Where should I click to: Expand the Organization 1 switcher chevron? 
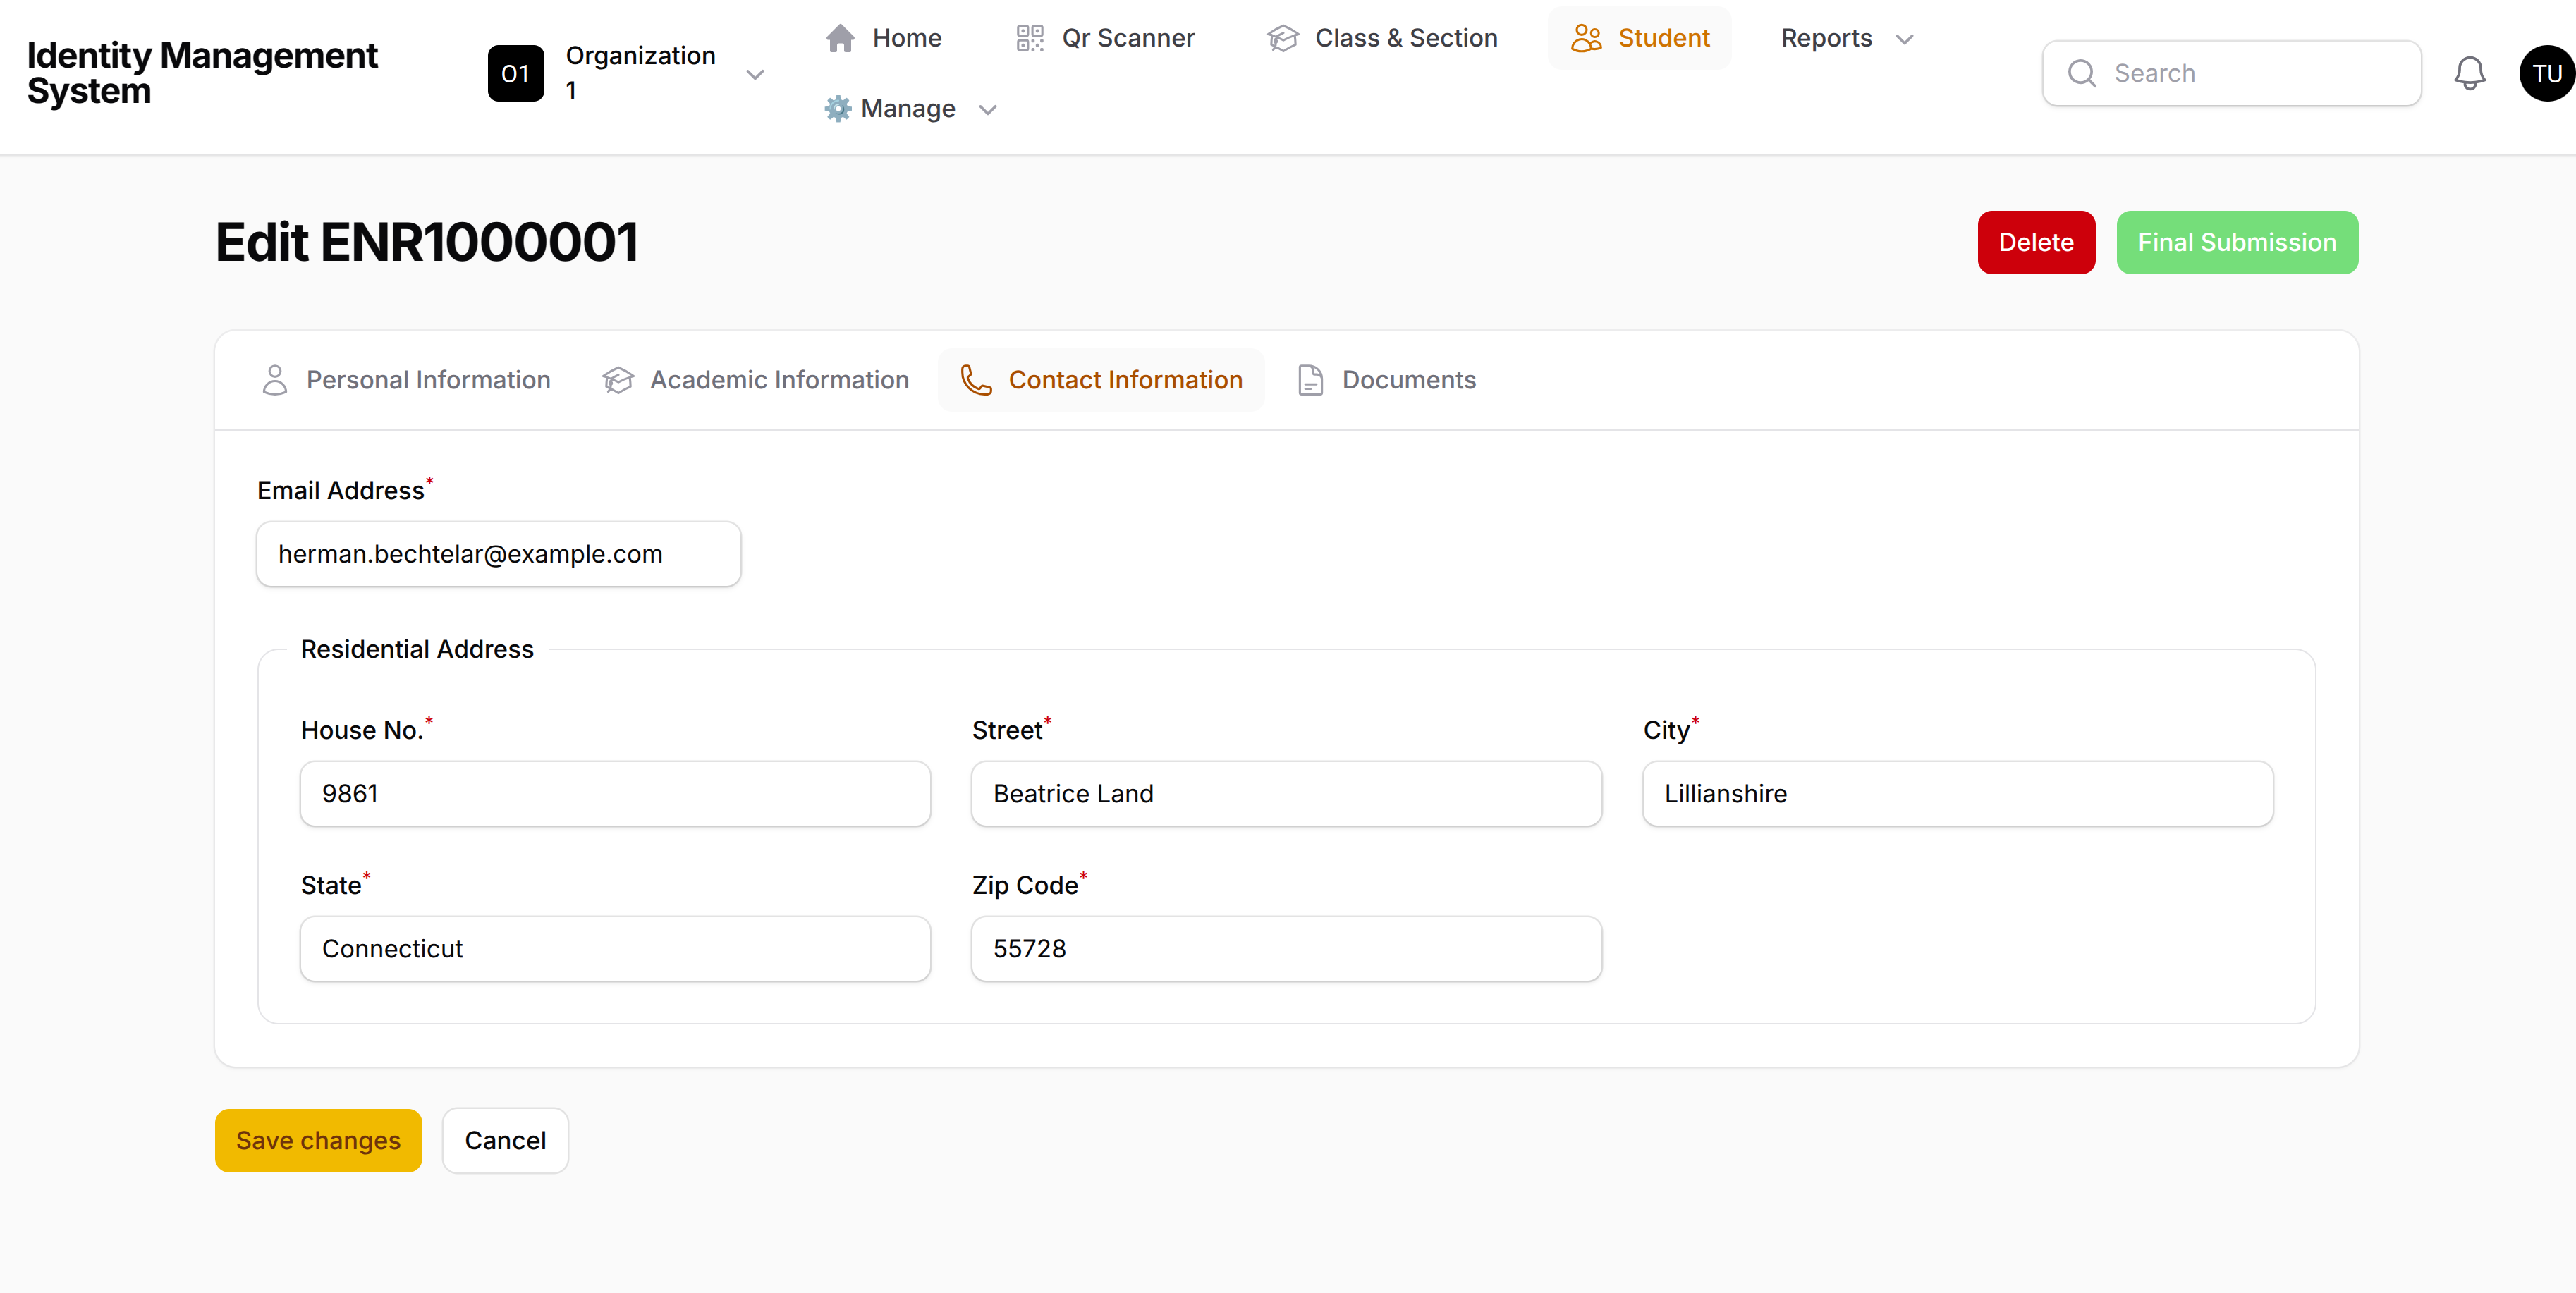pyautogui.click(x=755, y=74)
